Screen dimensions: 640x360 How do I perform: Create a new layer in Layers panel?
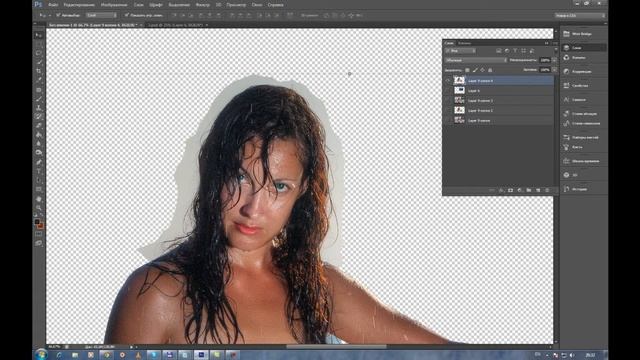click(538, 190)
